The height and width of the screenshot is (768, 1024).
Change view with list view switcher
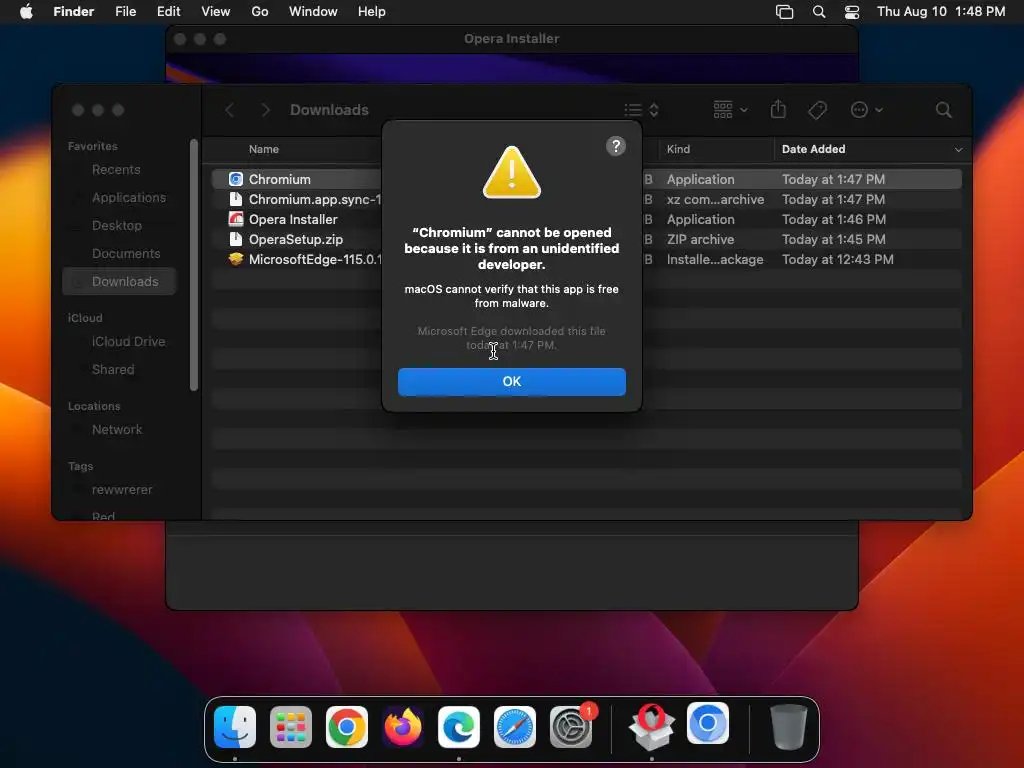[641, 110]
